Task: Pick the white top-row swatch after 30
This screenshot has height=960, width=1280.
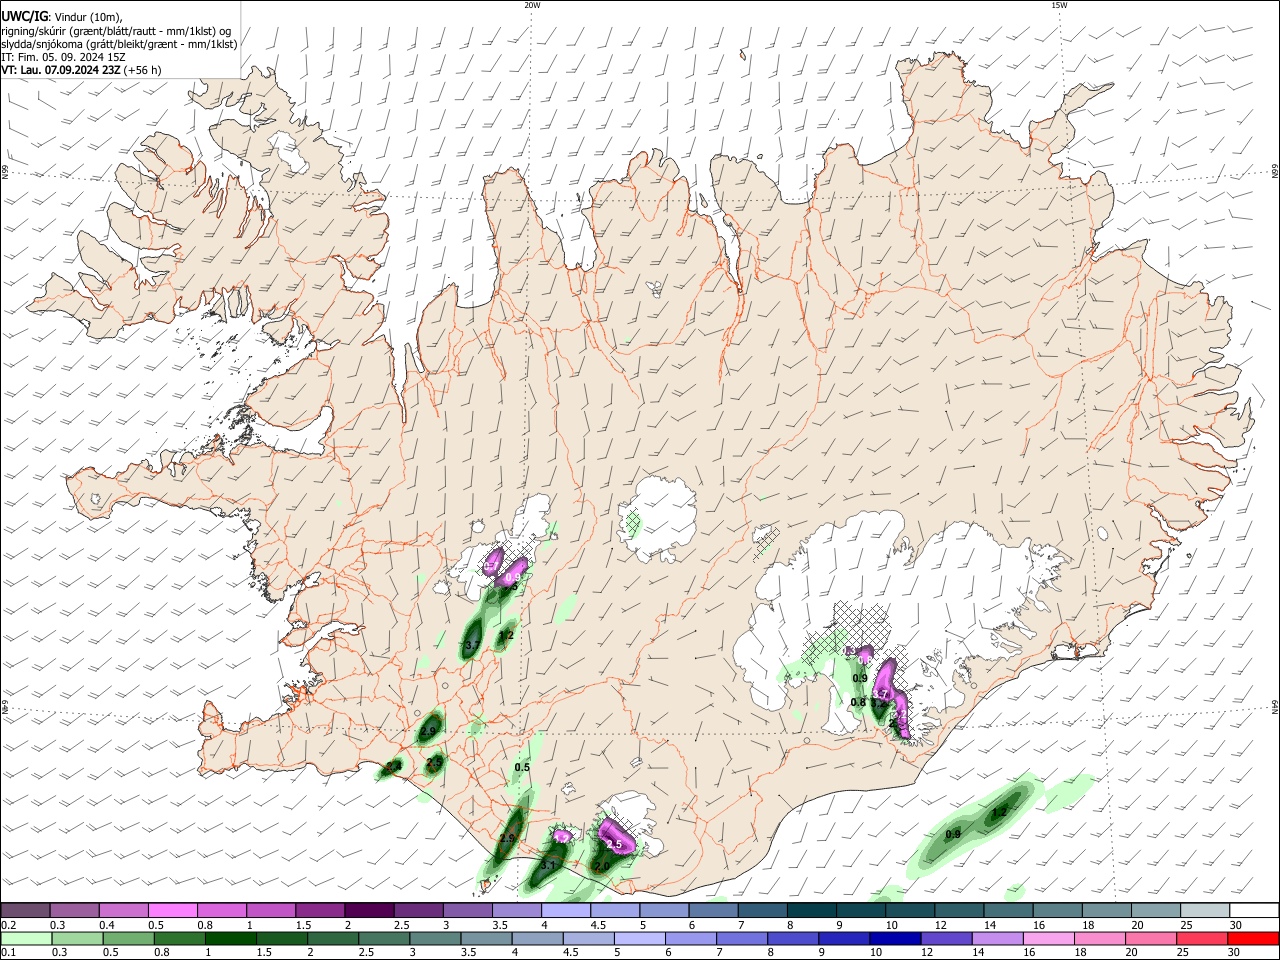Action: pyautogui.click(x=1254, y=910)
